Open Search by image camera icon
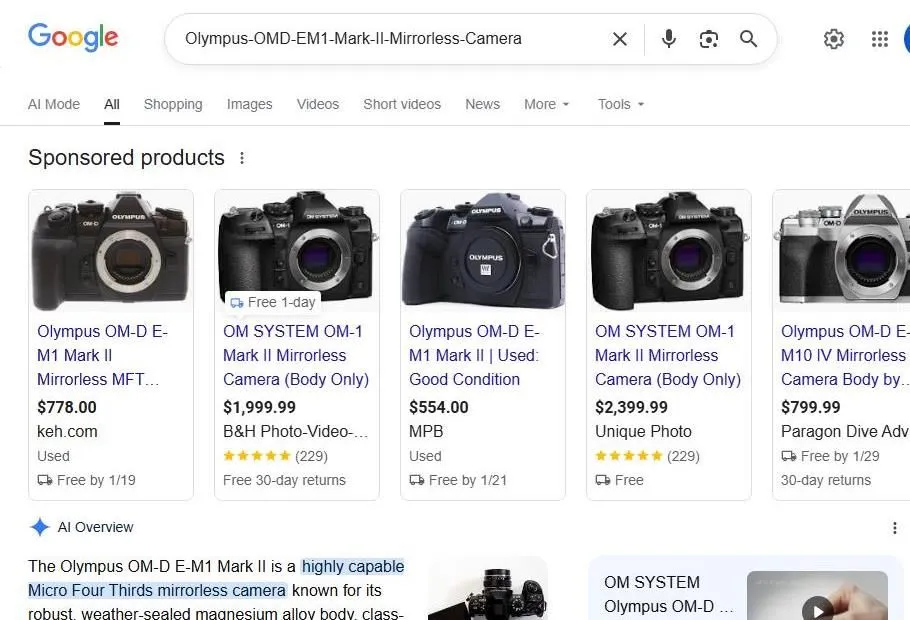This screenshot has height=620, width=910. pos(709,39)
